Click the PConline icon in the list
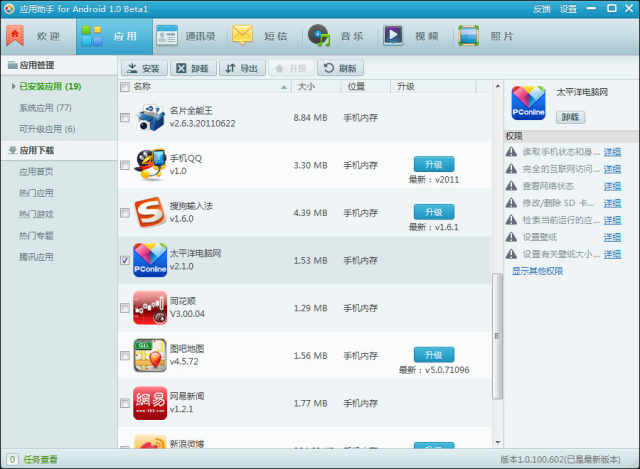Screen dimensions: 640x469 (150, 260)
